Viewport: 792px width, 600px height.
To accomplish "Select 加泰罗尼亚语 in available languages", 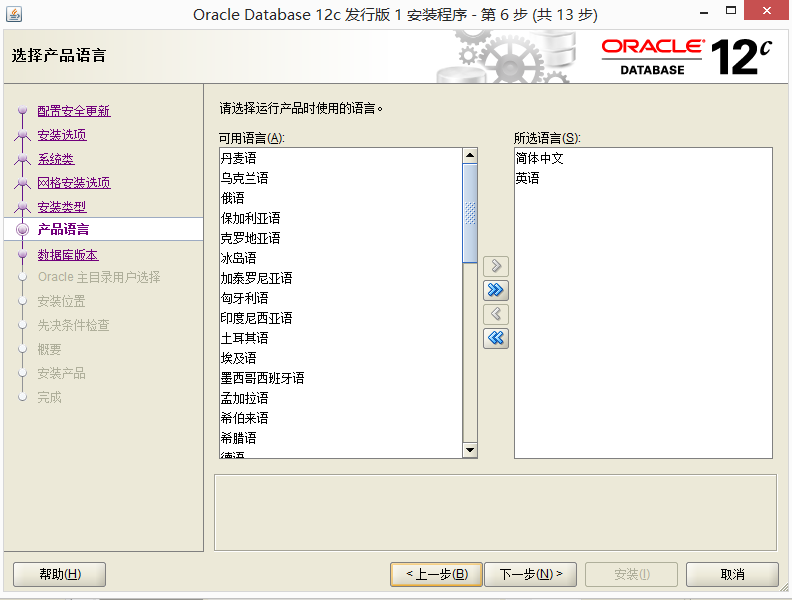I will (341, 278).
